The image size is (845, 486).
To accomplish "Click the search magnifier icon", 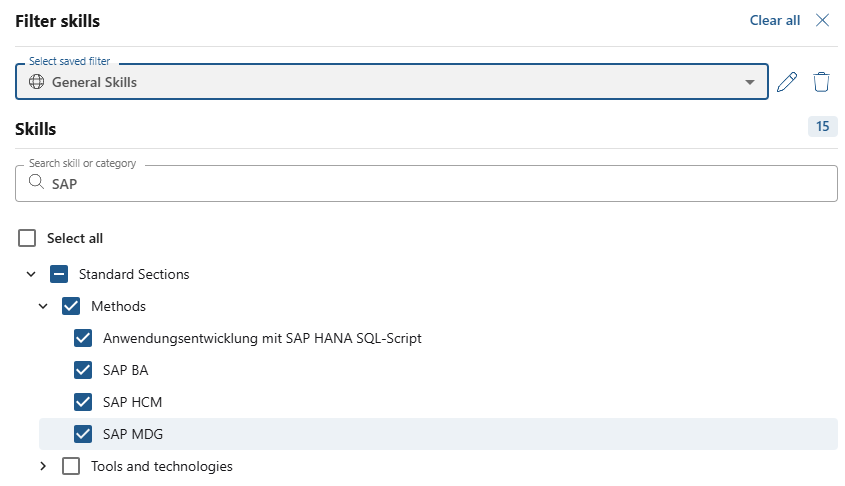I will pyautogui.click(x=36, y=182).
